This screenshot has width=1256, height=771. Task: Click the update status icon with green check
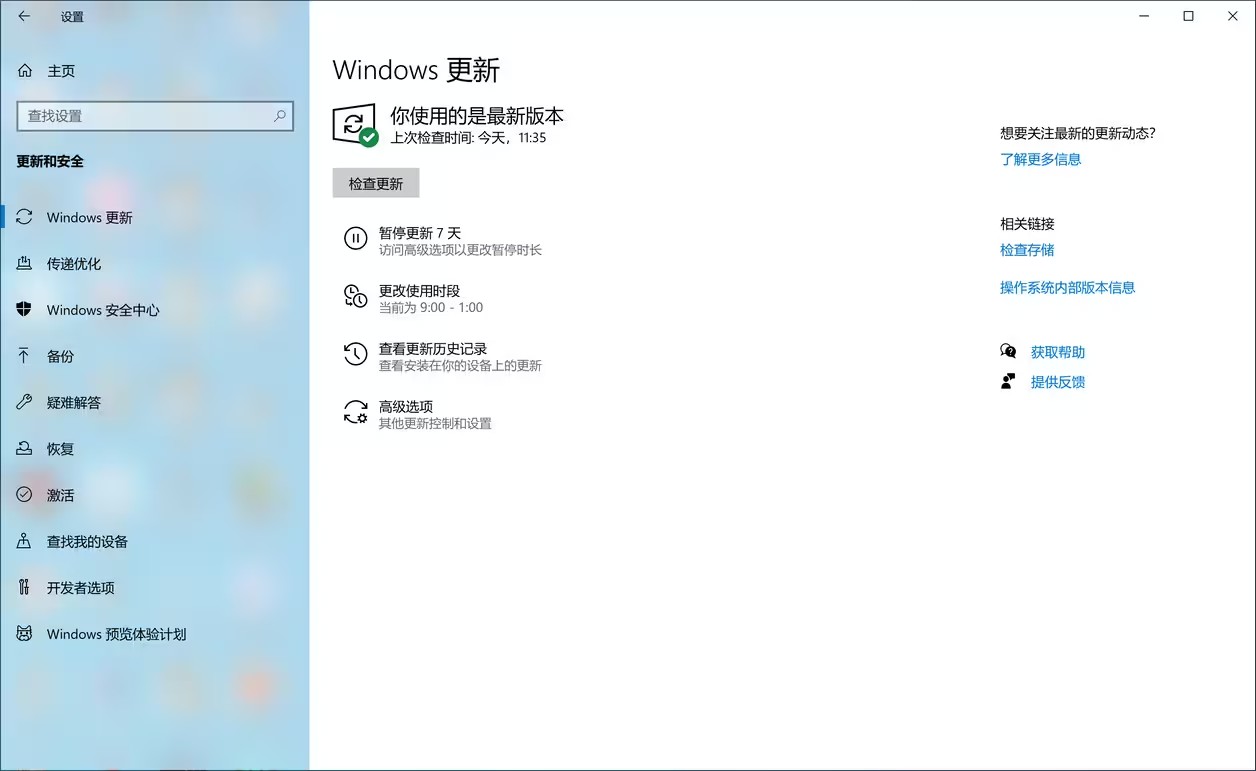click(x=355, y=125)
